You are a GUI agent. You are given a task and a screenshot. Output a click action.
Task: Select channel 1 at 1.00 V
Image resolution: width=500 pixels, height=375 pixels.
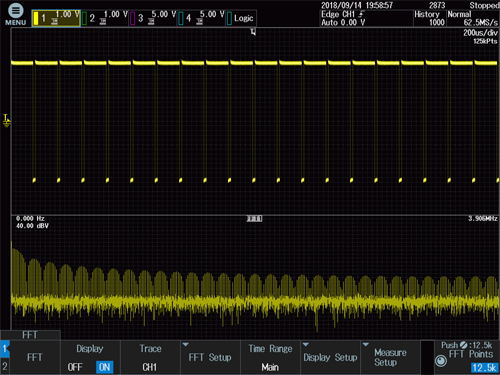click(56, 18)
